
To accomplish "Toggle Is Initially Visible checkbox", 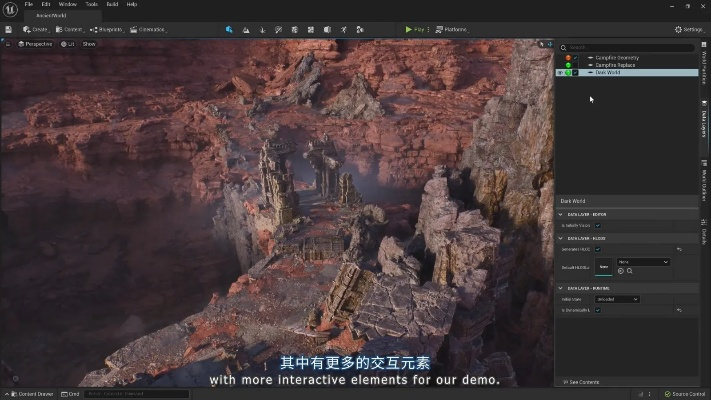I will tap(598, 225).
